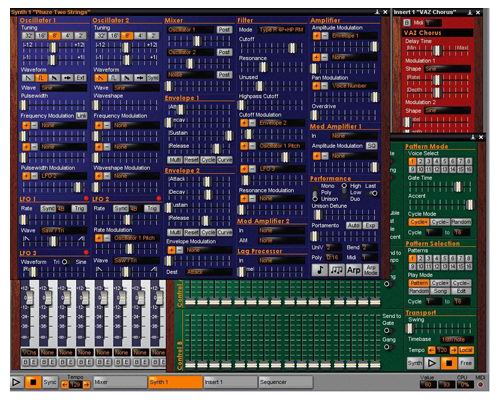Toggle LFO 3 Tri/Sine waveform switch
Viewport: 500px width, 400px height.
(64, 262)
